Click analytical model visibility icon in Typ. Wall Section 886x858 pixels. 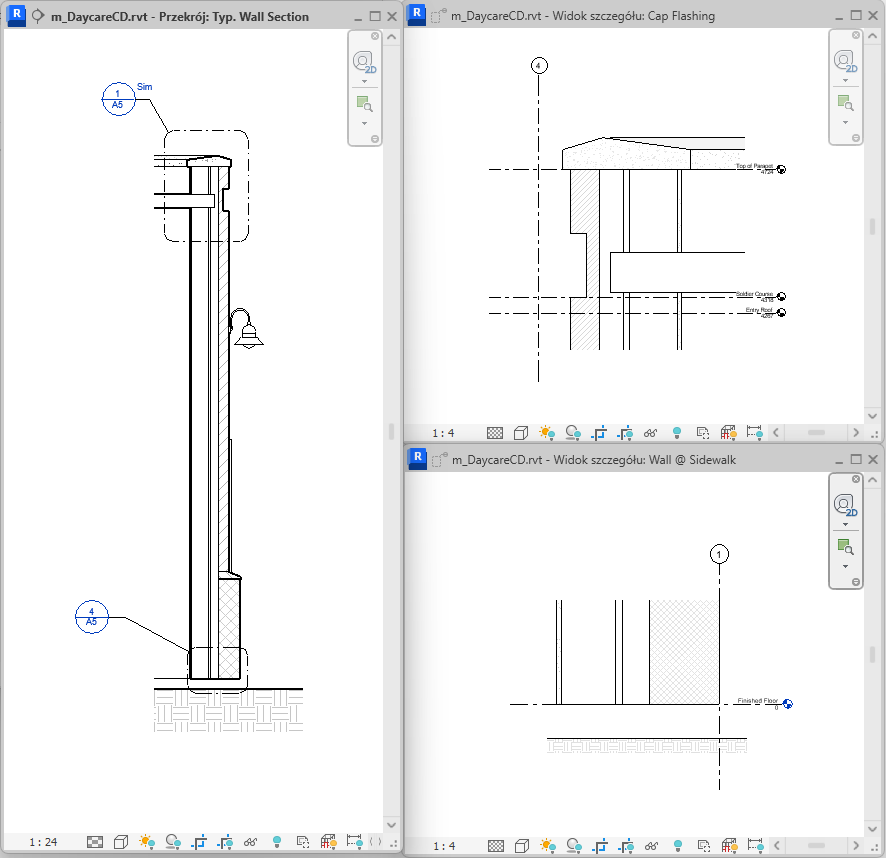click(x=328, y=842)
